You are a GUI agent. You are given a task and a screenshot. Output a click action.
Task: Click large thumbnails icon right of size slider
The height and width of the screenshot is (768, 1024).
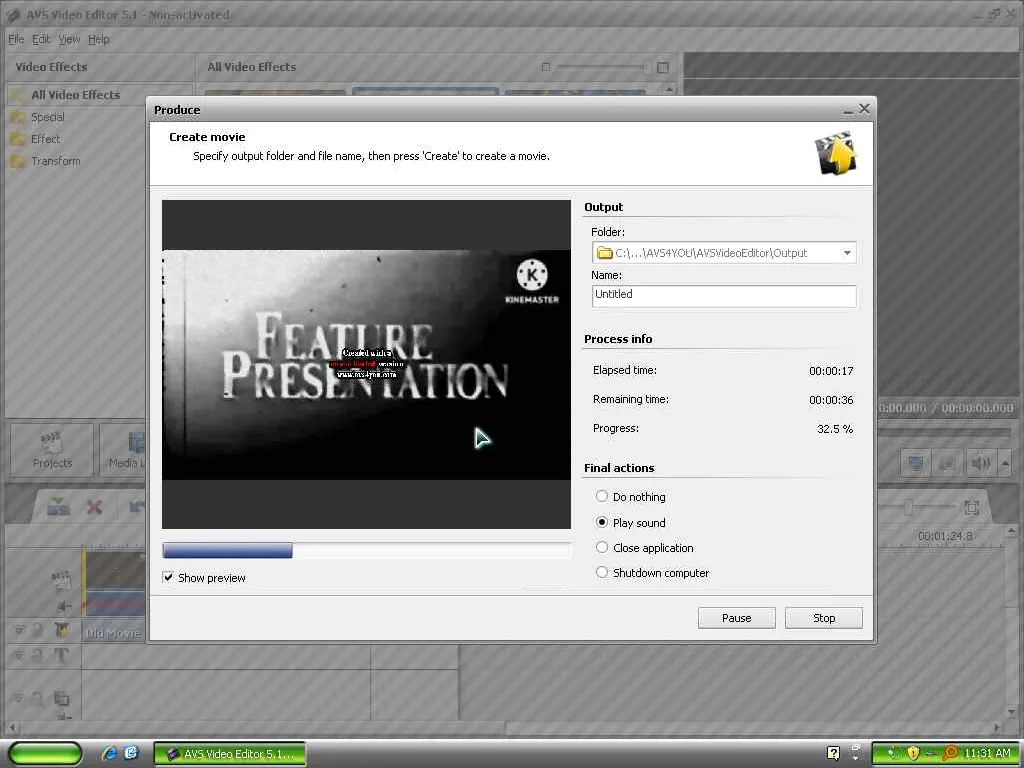pyautogui.click(x=662, y=67)
